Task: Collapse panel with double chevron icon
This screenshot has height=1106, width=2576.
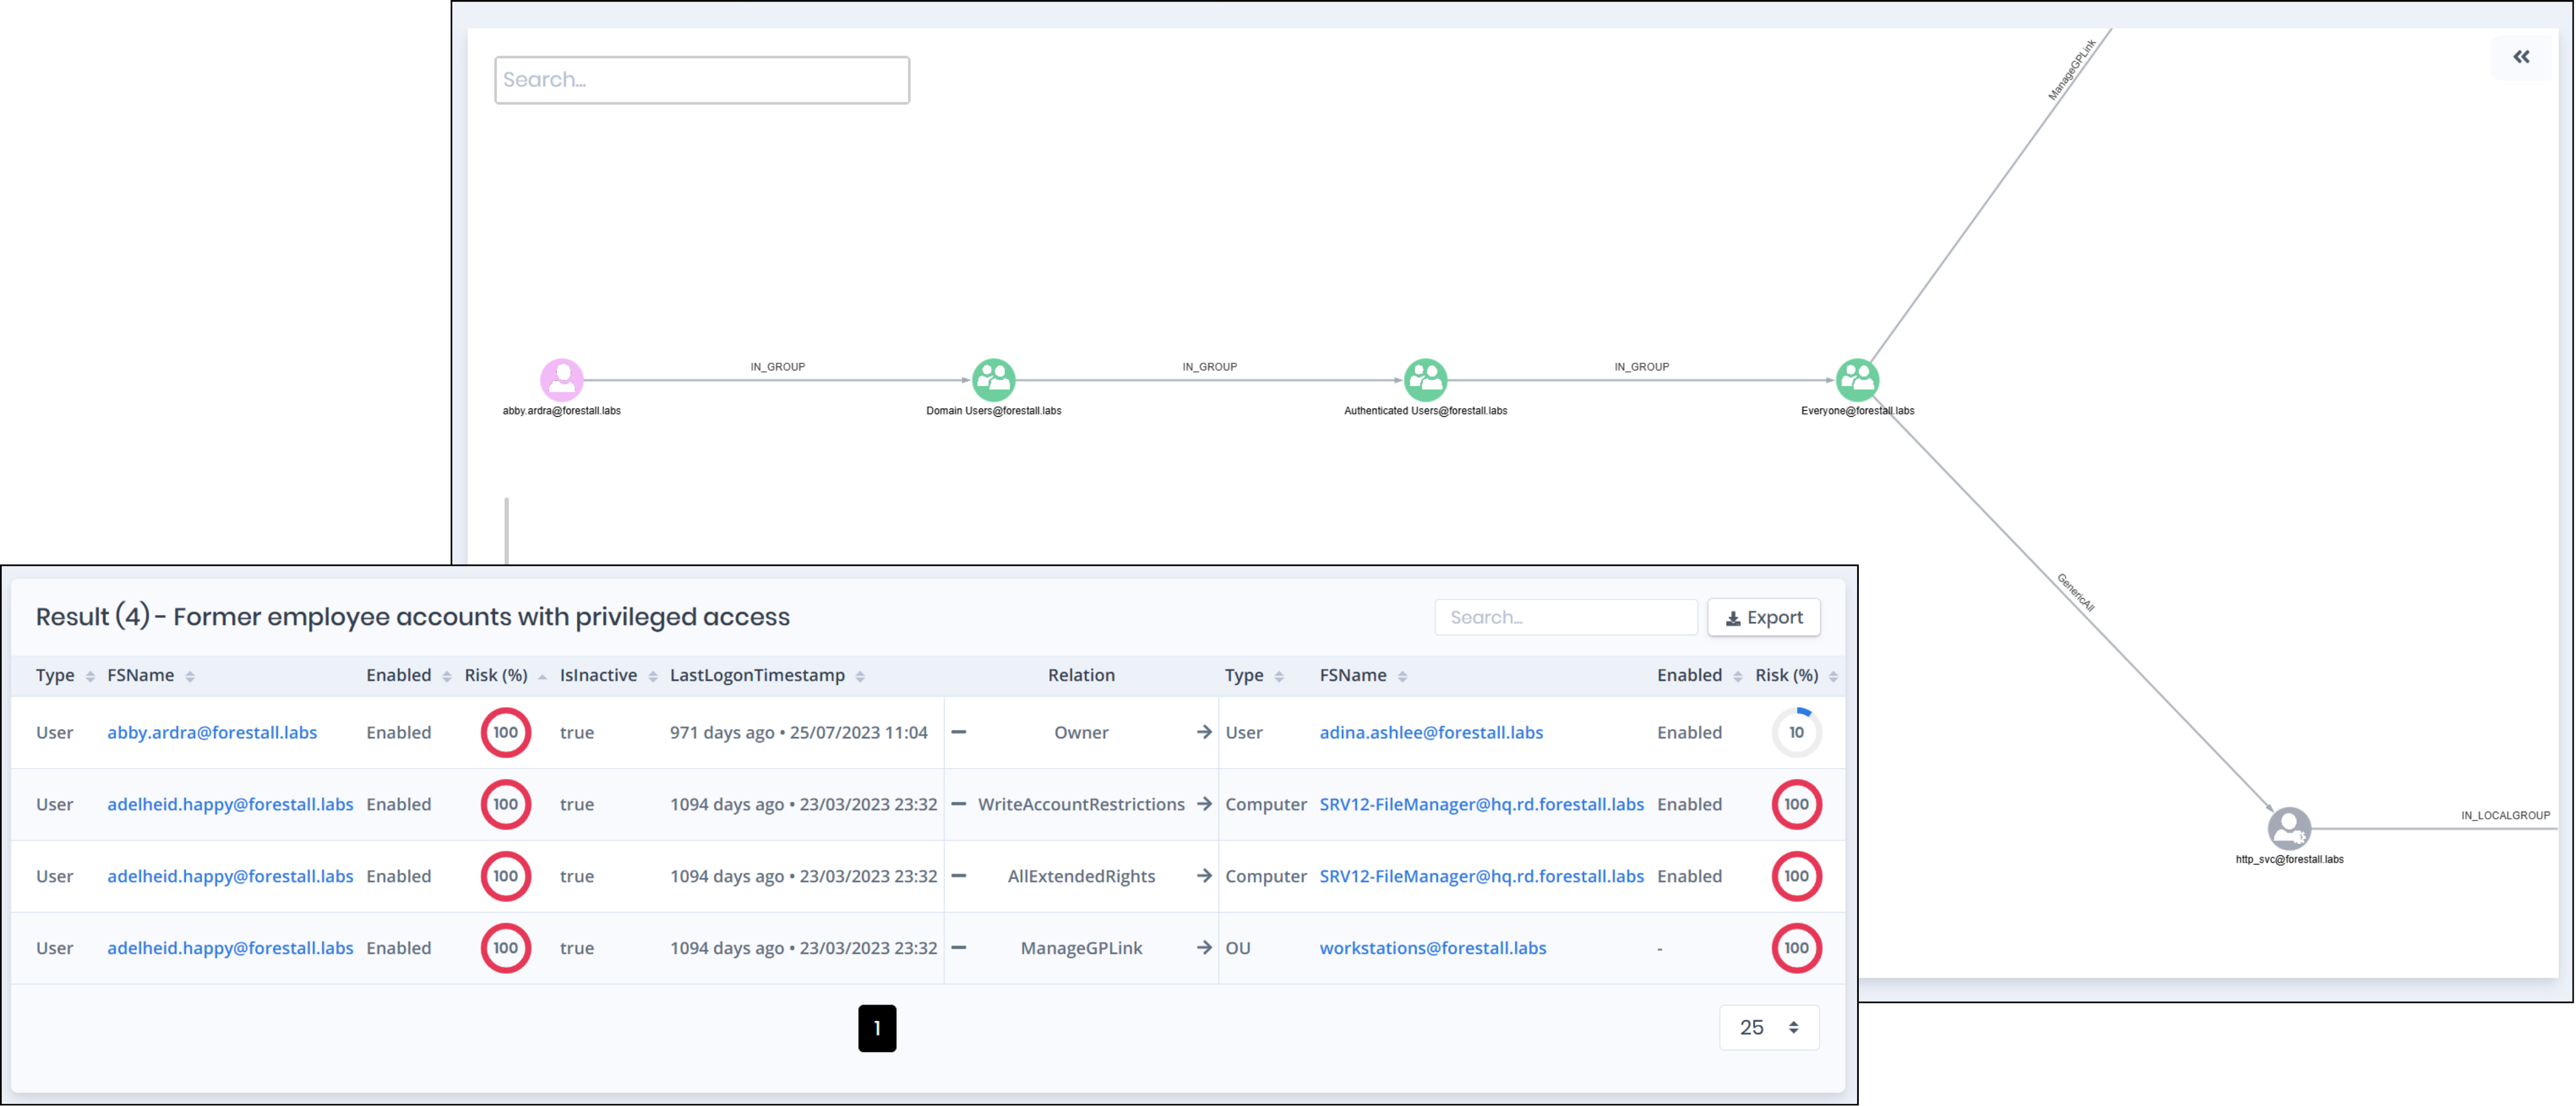Action: pos(2521,57)
